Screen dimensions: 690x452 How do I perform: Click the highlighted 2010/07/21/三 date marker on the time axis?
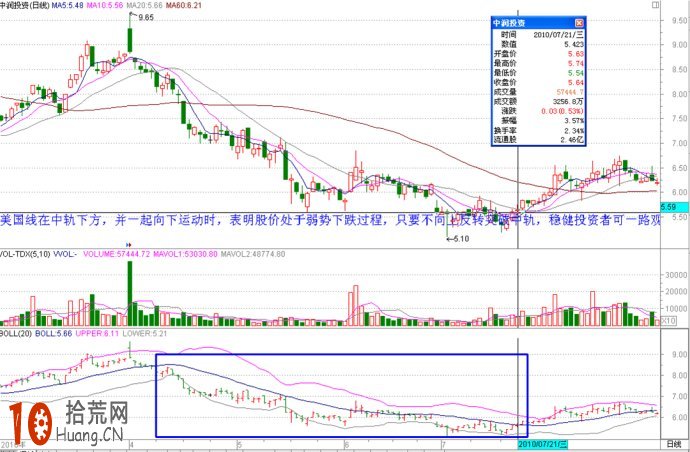click(x=543, y=443)
